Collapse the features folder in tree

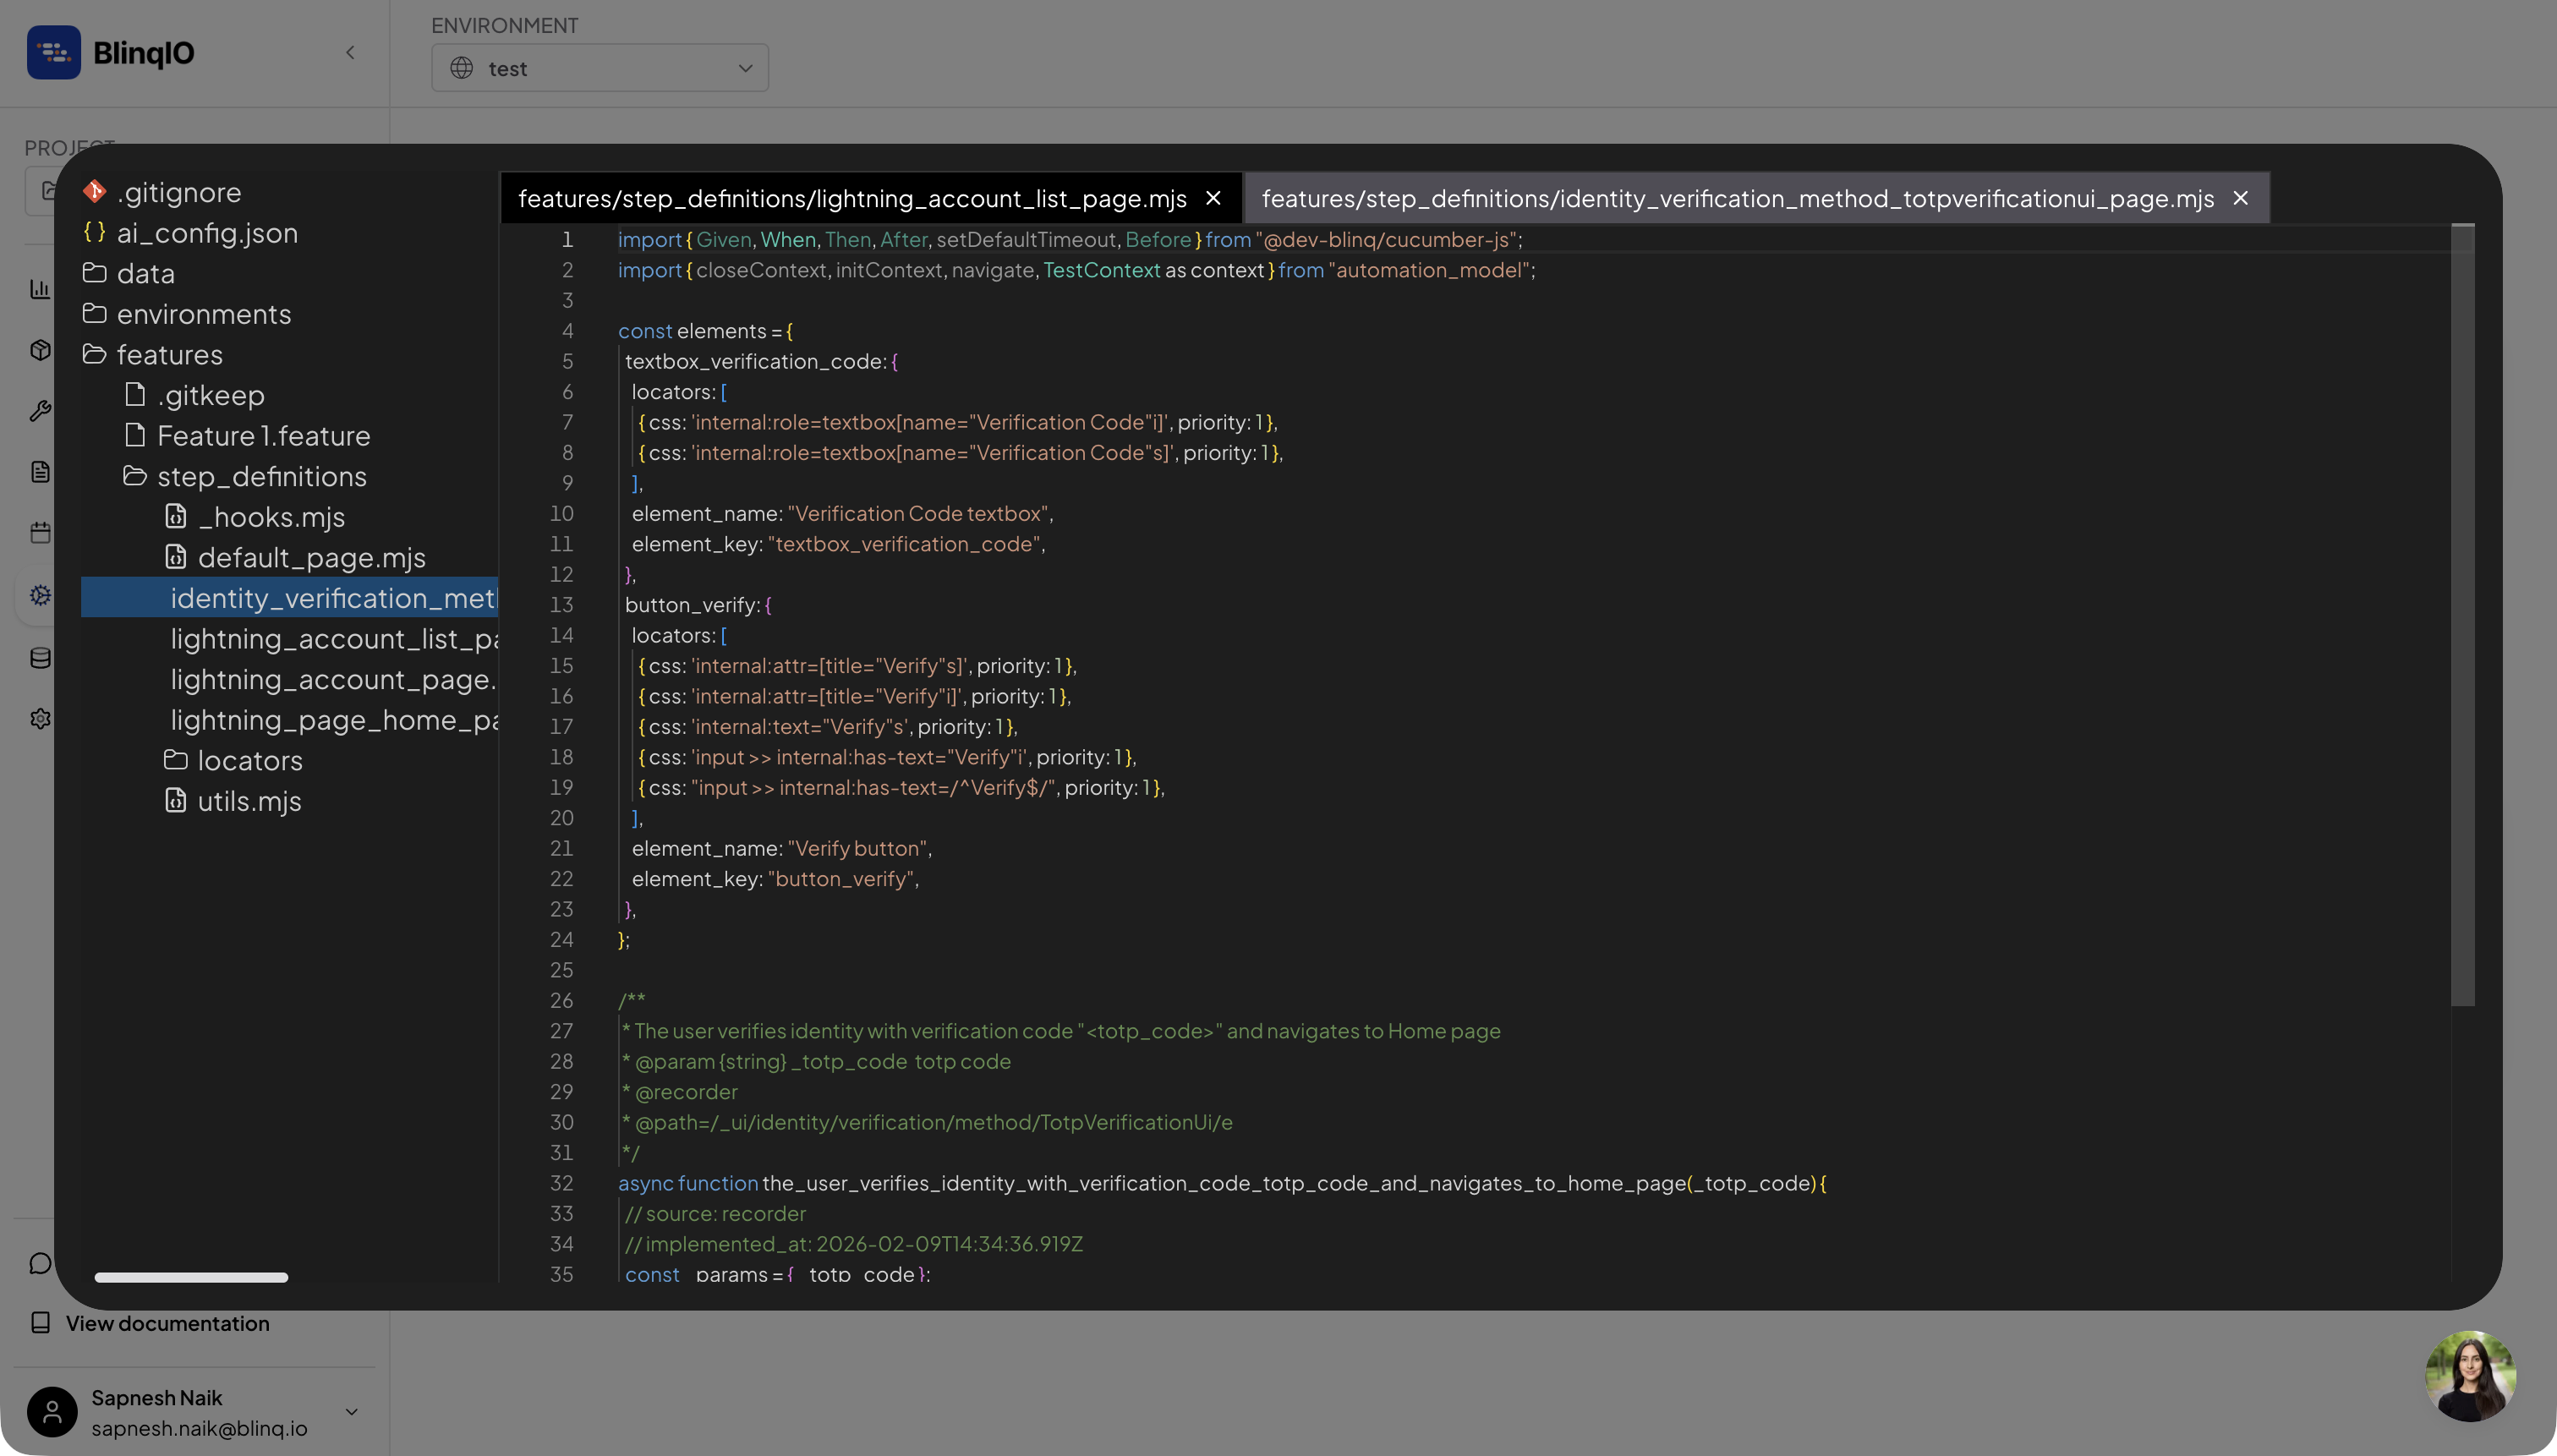(169, 354)
